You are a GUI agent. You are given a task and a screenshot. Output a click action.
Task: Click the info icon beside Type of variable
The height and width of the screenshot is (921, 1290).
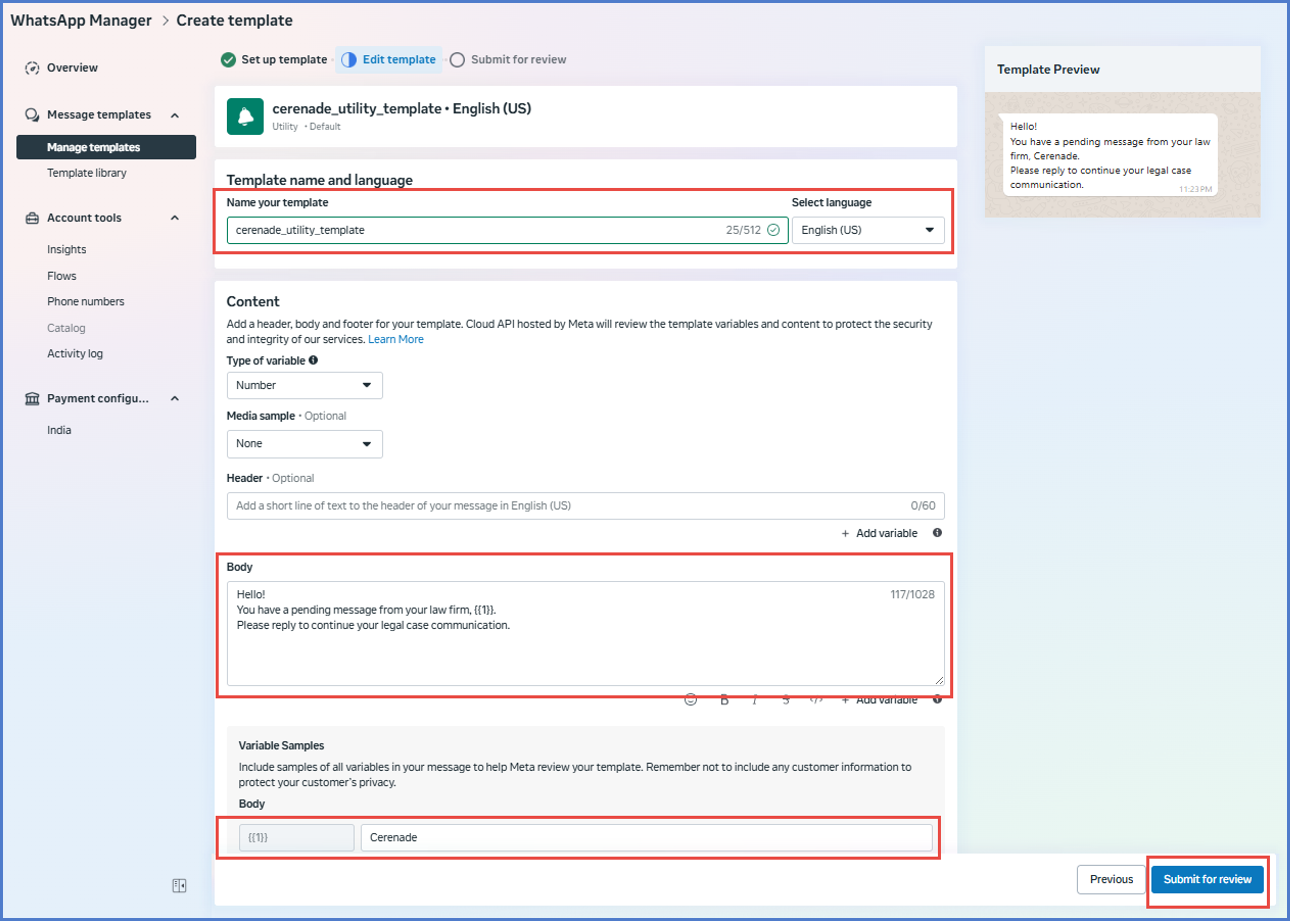coord(314,360)
